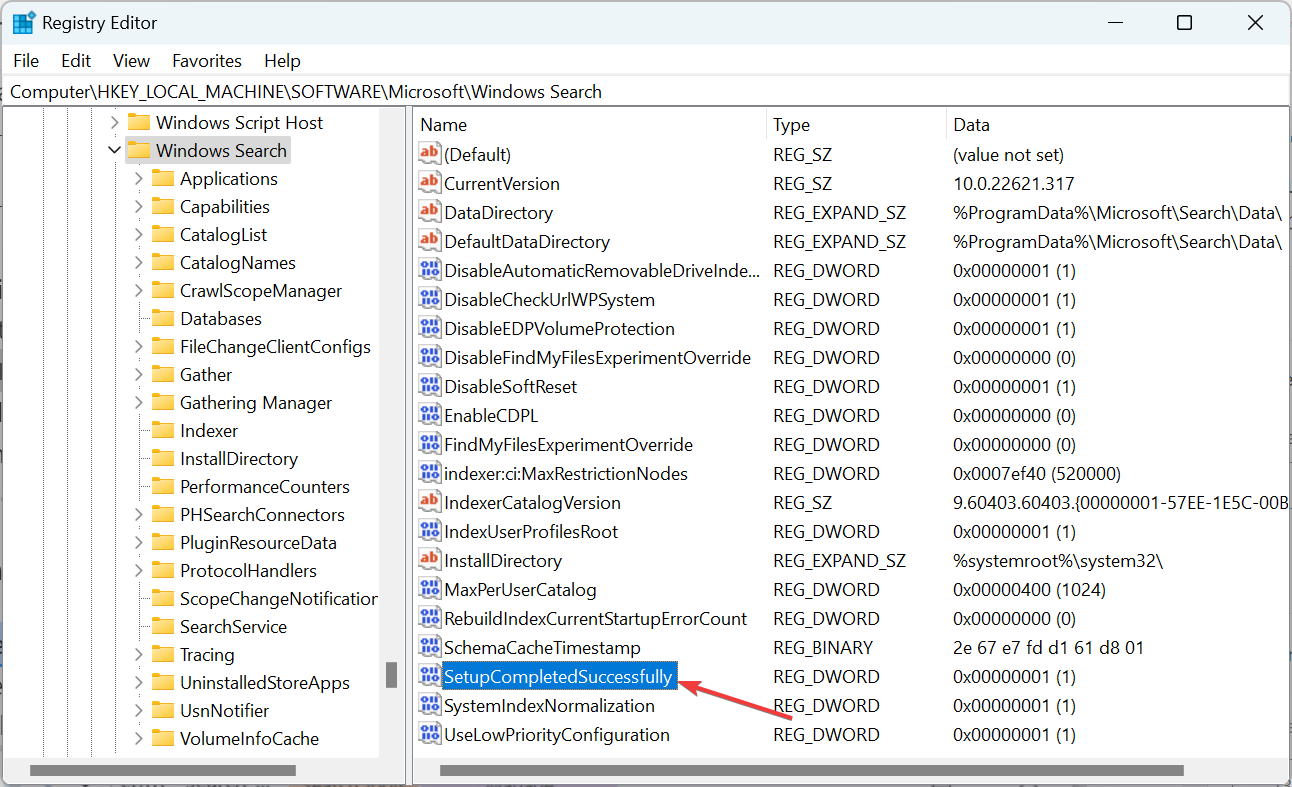Click the SearchService folder icon
This screenshot has height=787, width=1292.
[x=163, y=626]
